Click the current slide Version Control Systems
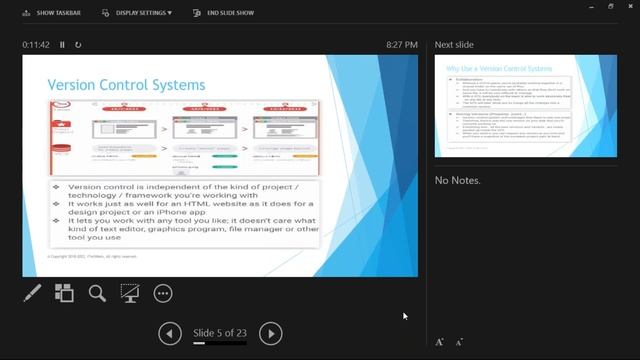The height and width of the screenshot is (360, 640). pyautogui.click(x=220, y=166)
